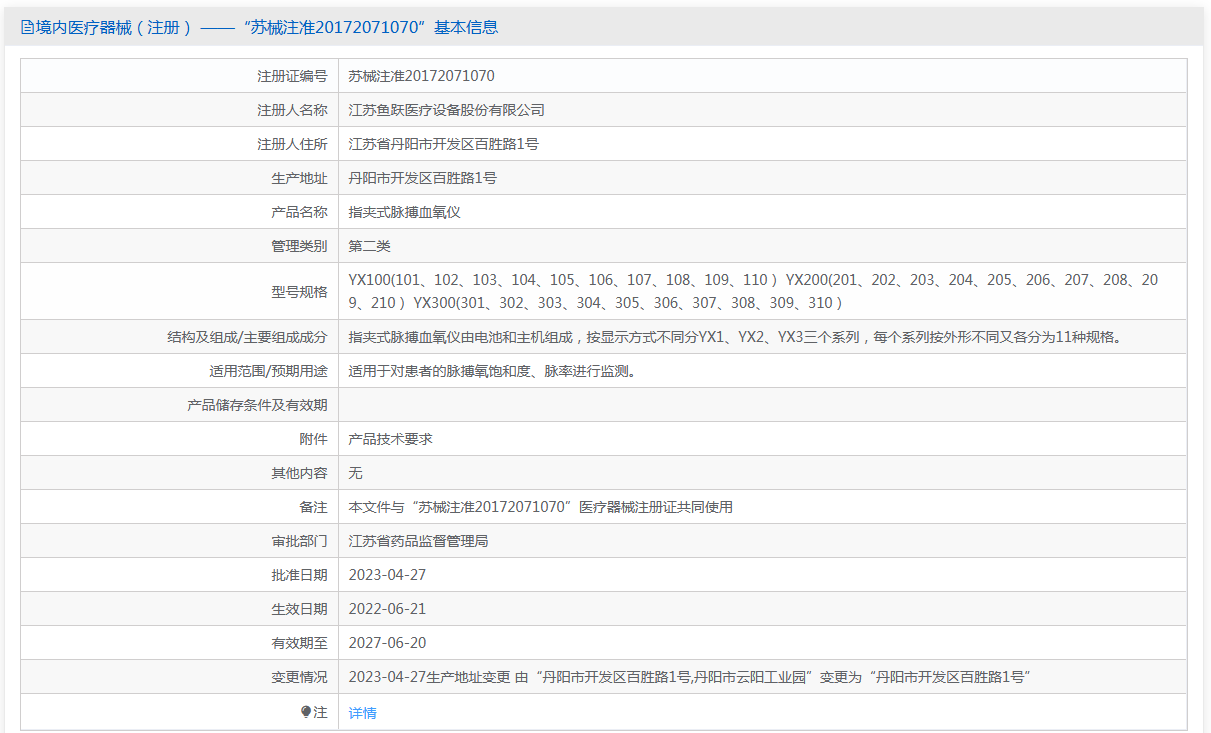Screen dimensions: 1211x733
Task: Select approval date 2023-04-27
Action: pos(387,575)
